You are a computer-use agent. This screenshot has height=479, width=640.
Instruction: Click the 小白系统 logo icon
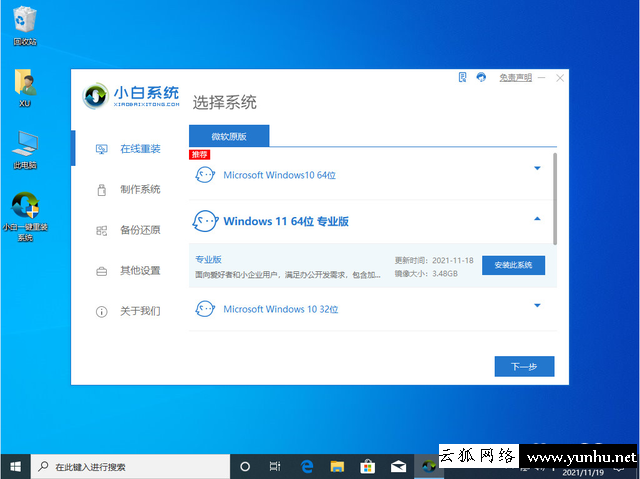(95, 96)
